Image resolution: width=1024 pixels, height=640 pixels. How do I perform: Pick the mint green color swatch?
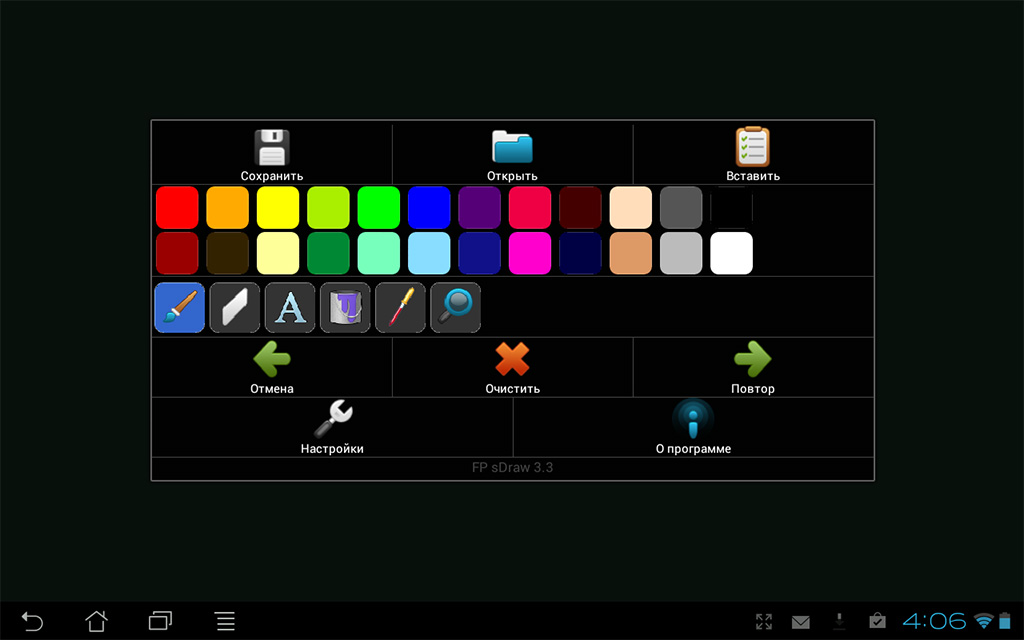pyautogui.click(x=379, y=253)
